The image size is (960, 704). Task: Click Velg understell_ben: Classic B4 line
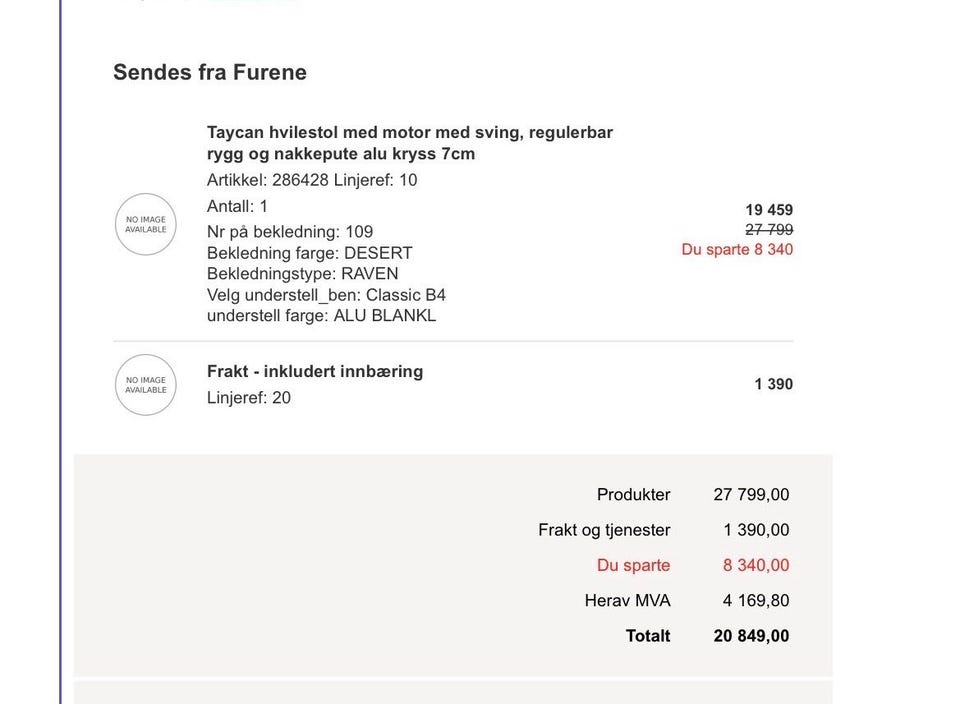pyautogui.click(x=326, y=295)
